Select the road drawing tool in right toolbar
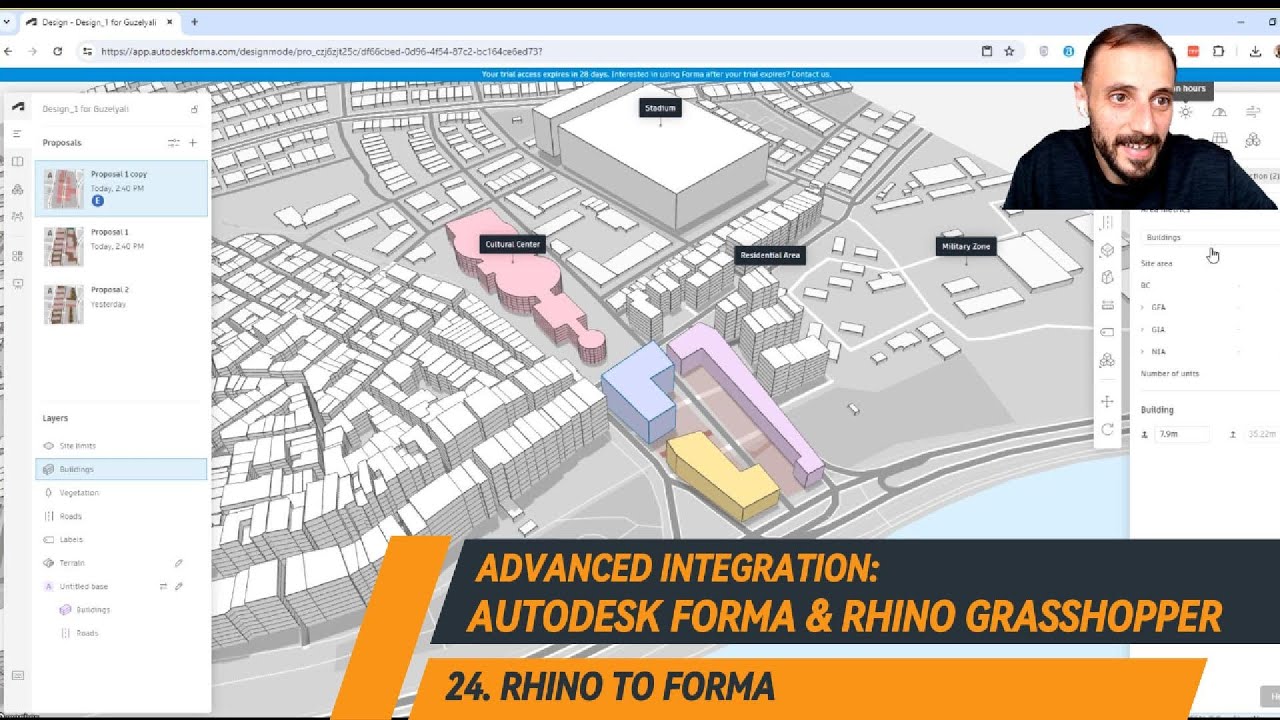 click(x=1107, y=223)
